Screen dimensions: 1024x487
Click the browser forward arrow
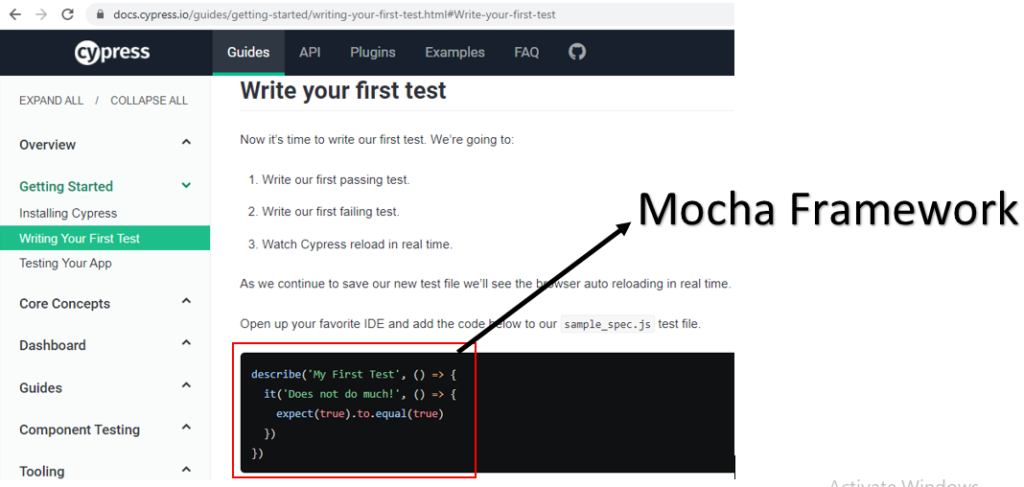[x=41, y=14]
